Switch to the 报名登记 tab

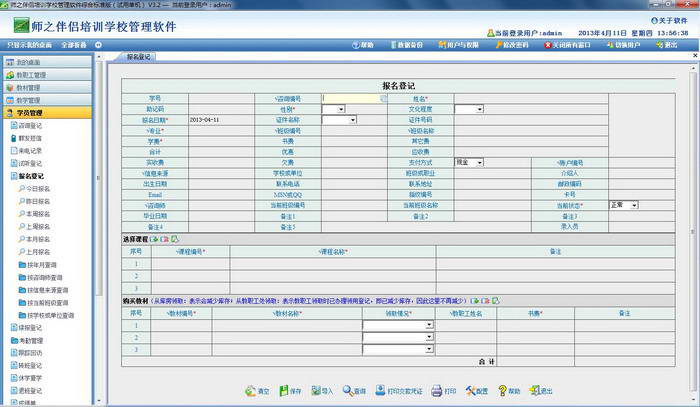pos(139,57)
